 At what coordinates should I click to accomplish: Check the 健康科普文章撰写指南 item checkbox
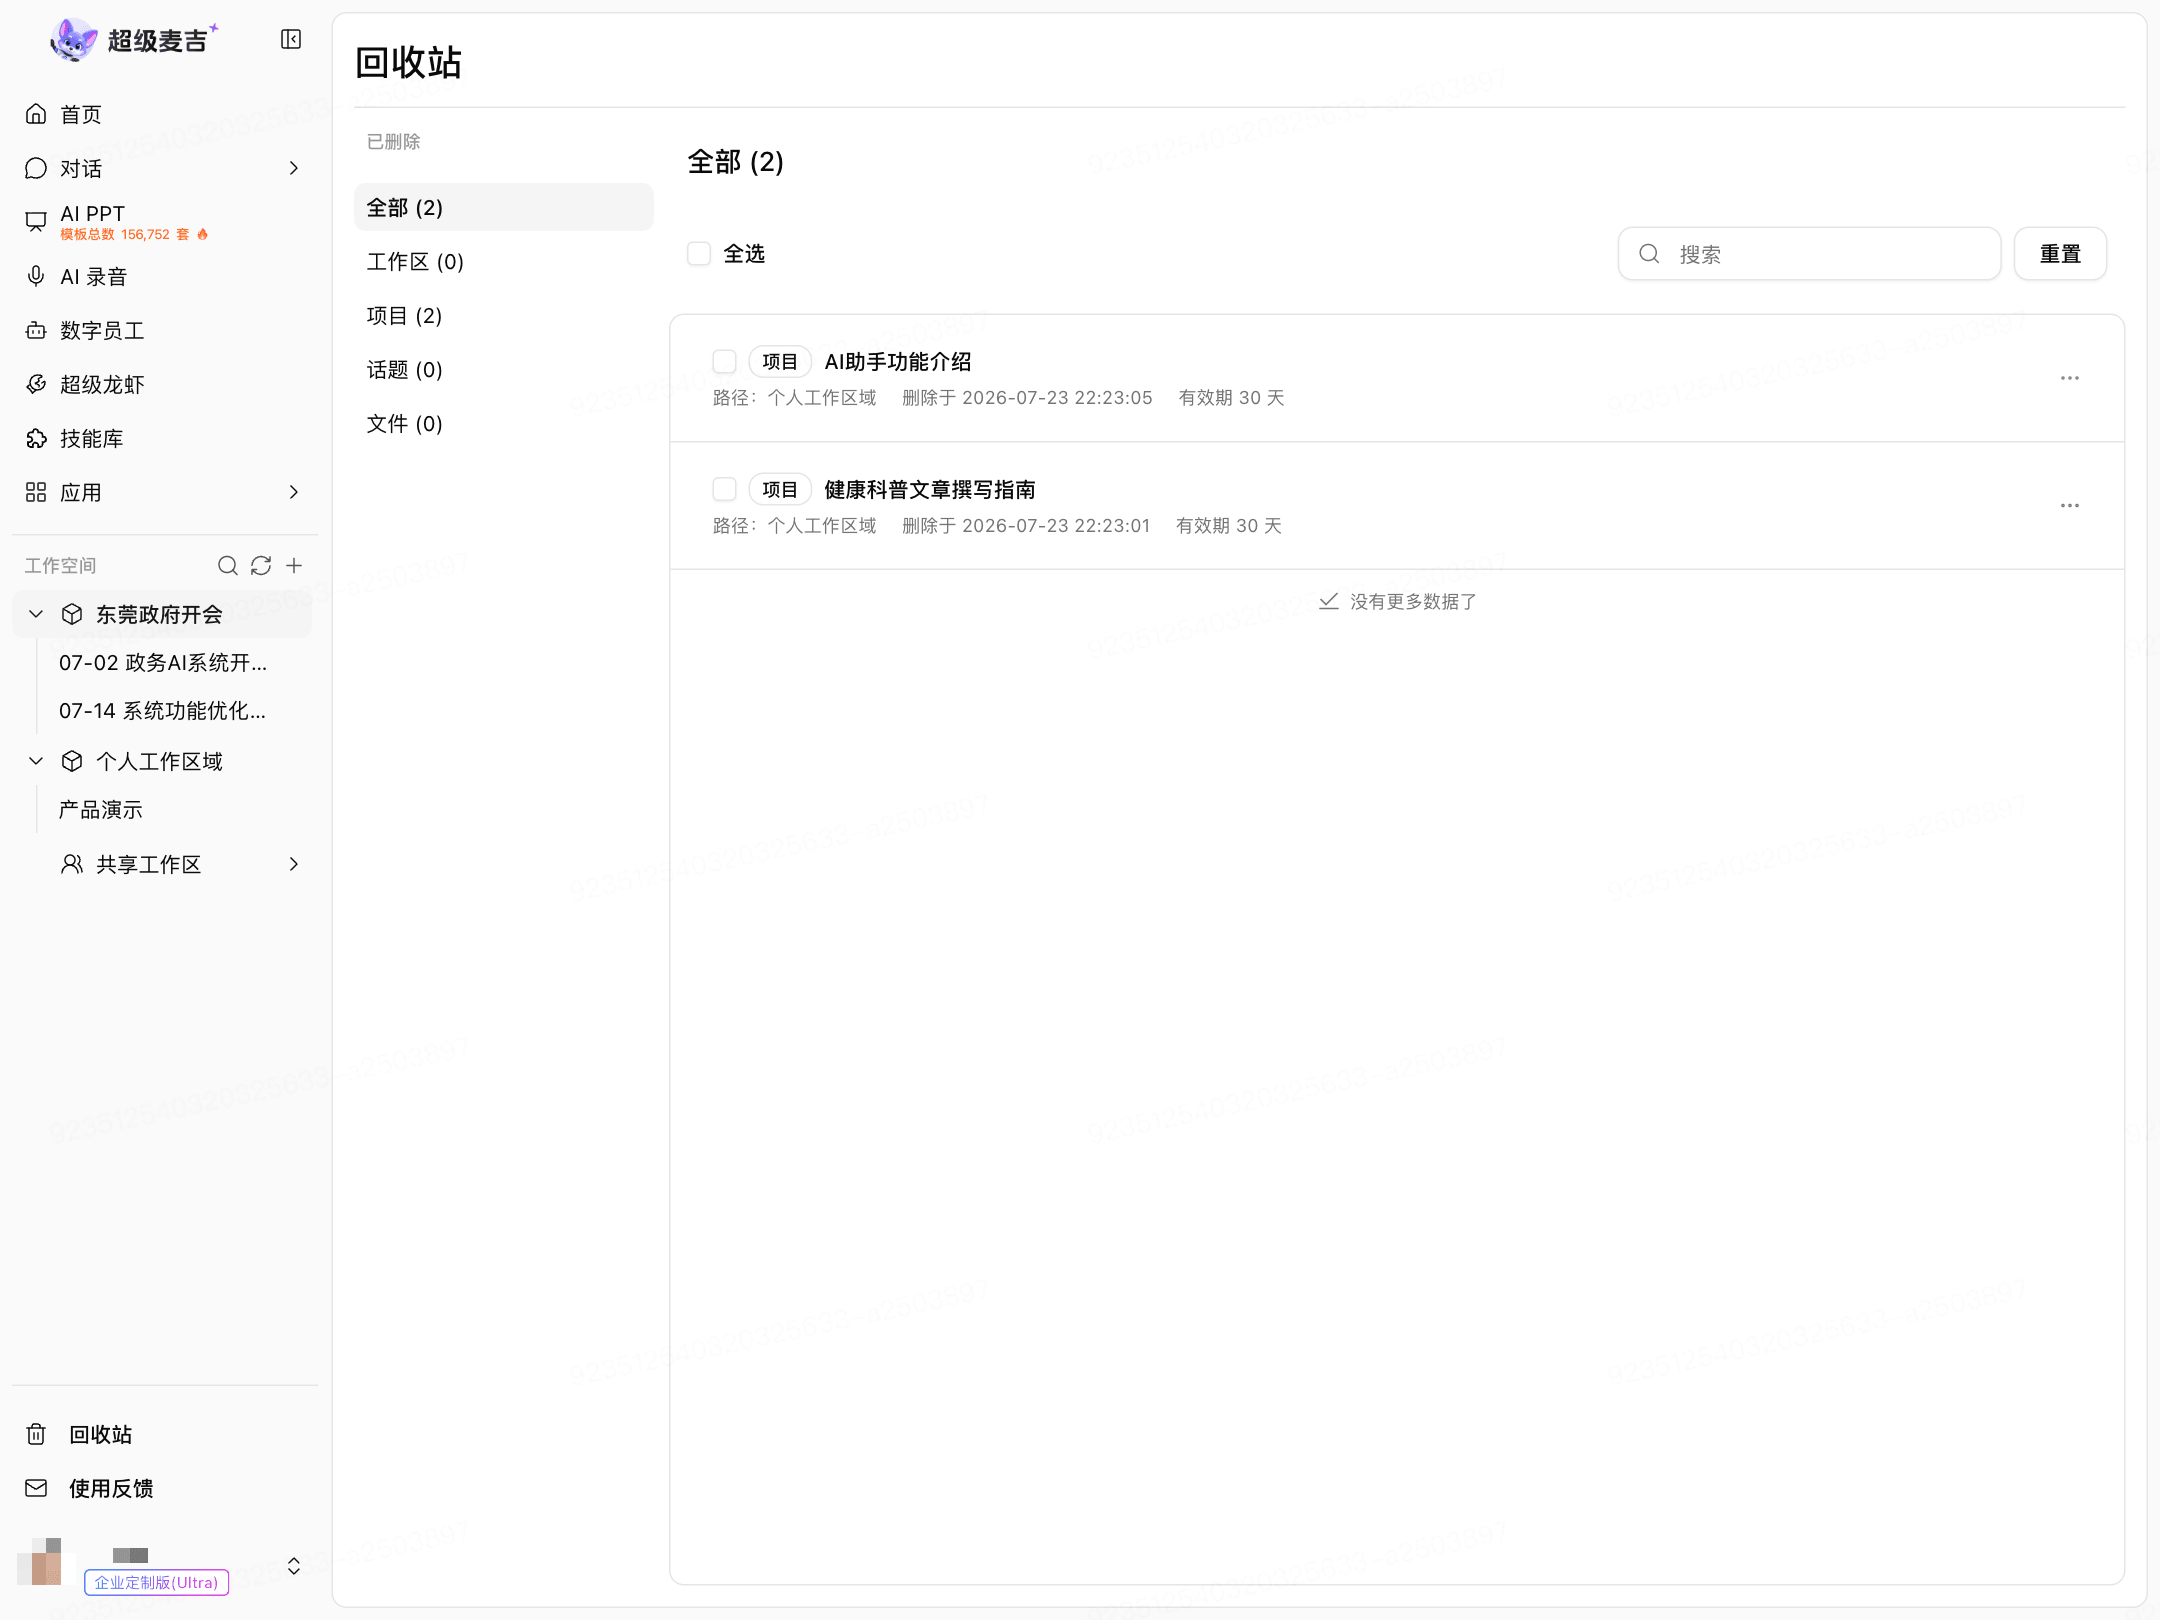pos(724,489)
